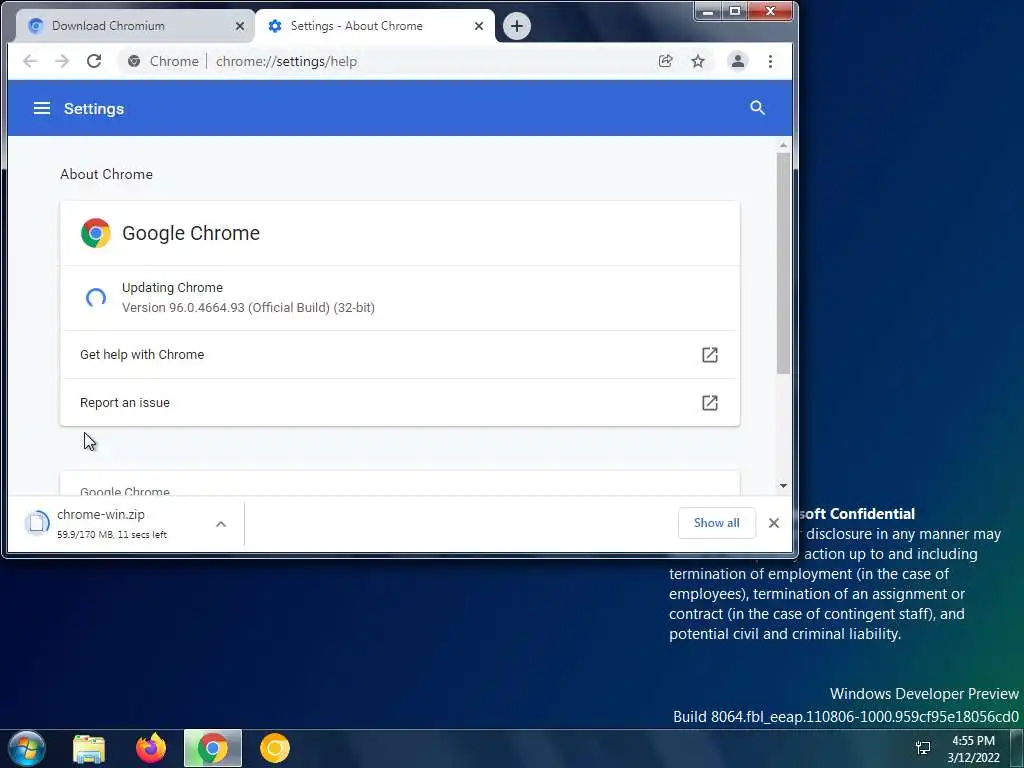Click the browser forward arrow

(62, 61)
